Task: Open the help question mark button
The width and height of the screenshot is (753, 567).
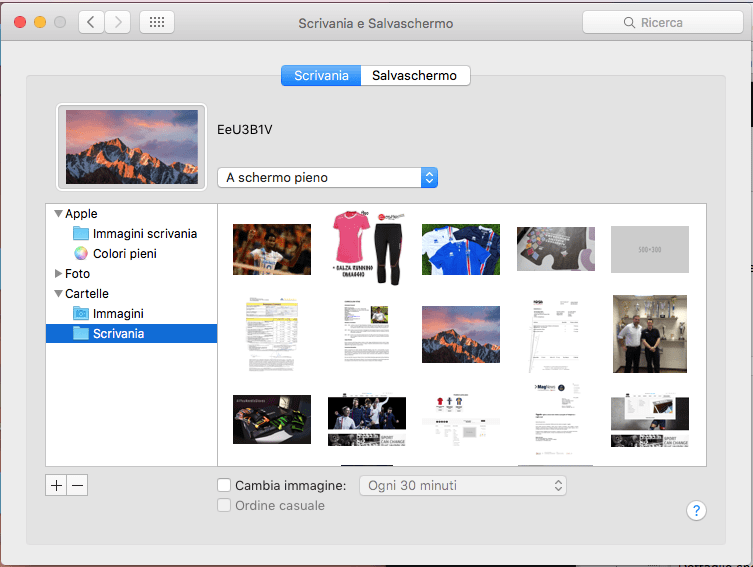Action: coord(696,510)
